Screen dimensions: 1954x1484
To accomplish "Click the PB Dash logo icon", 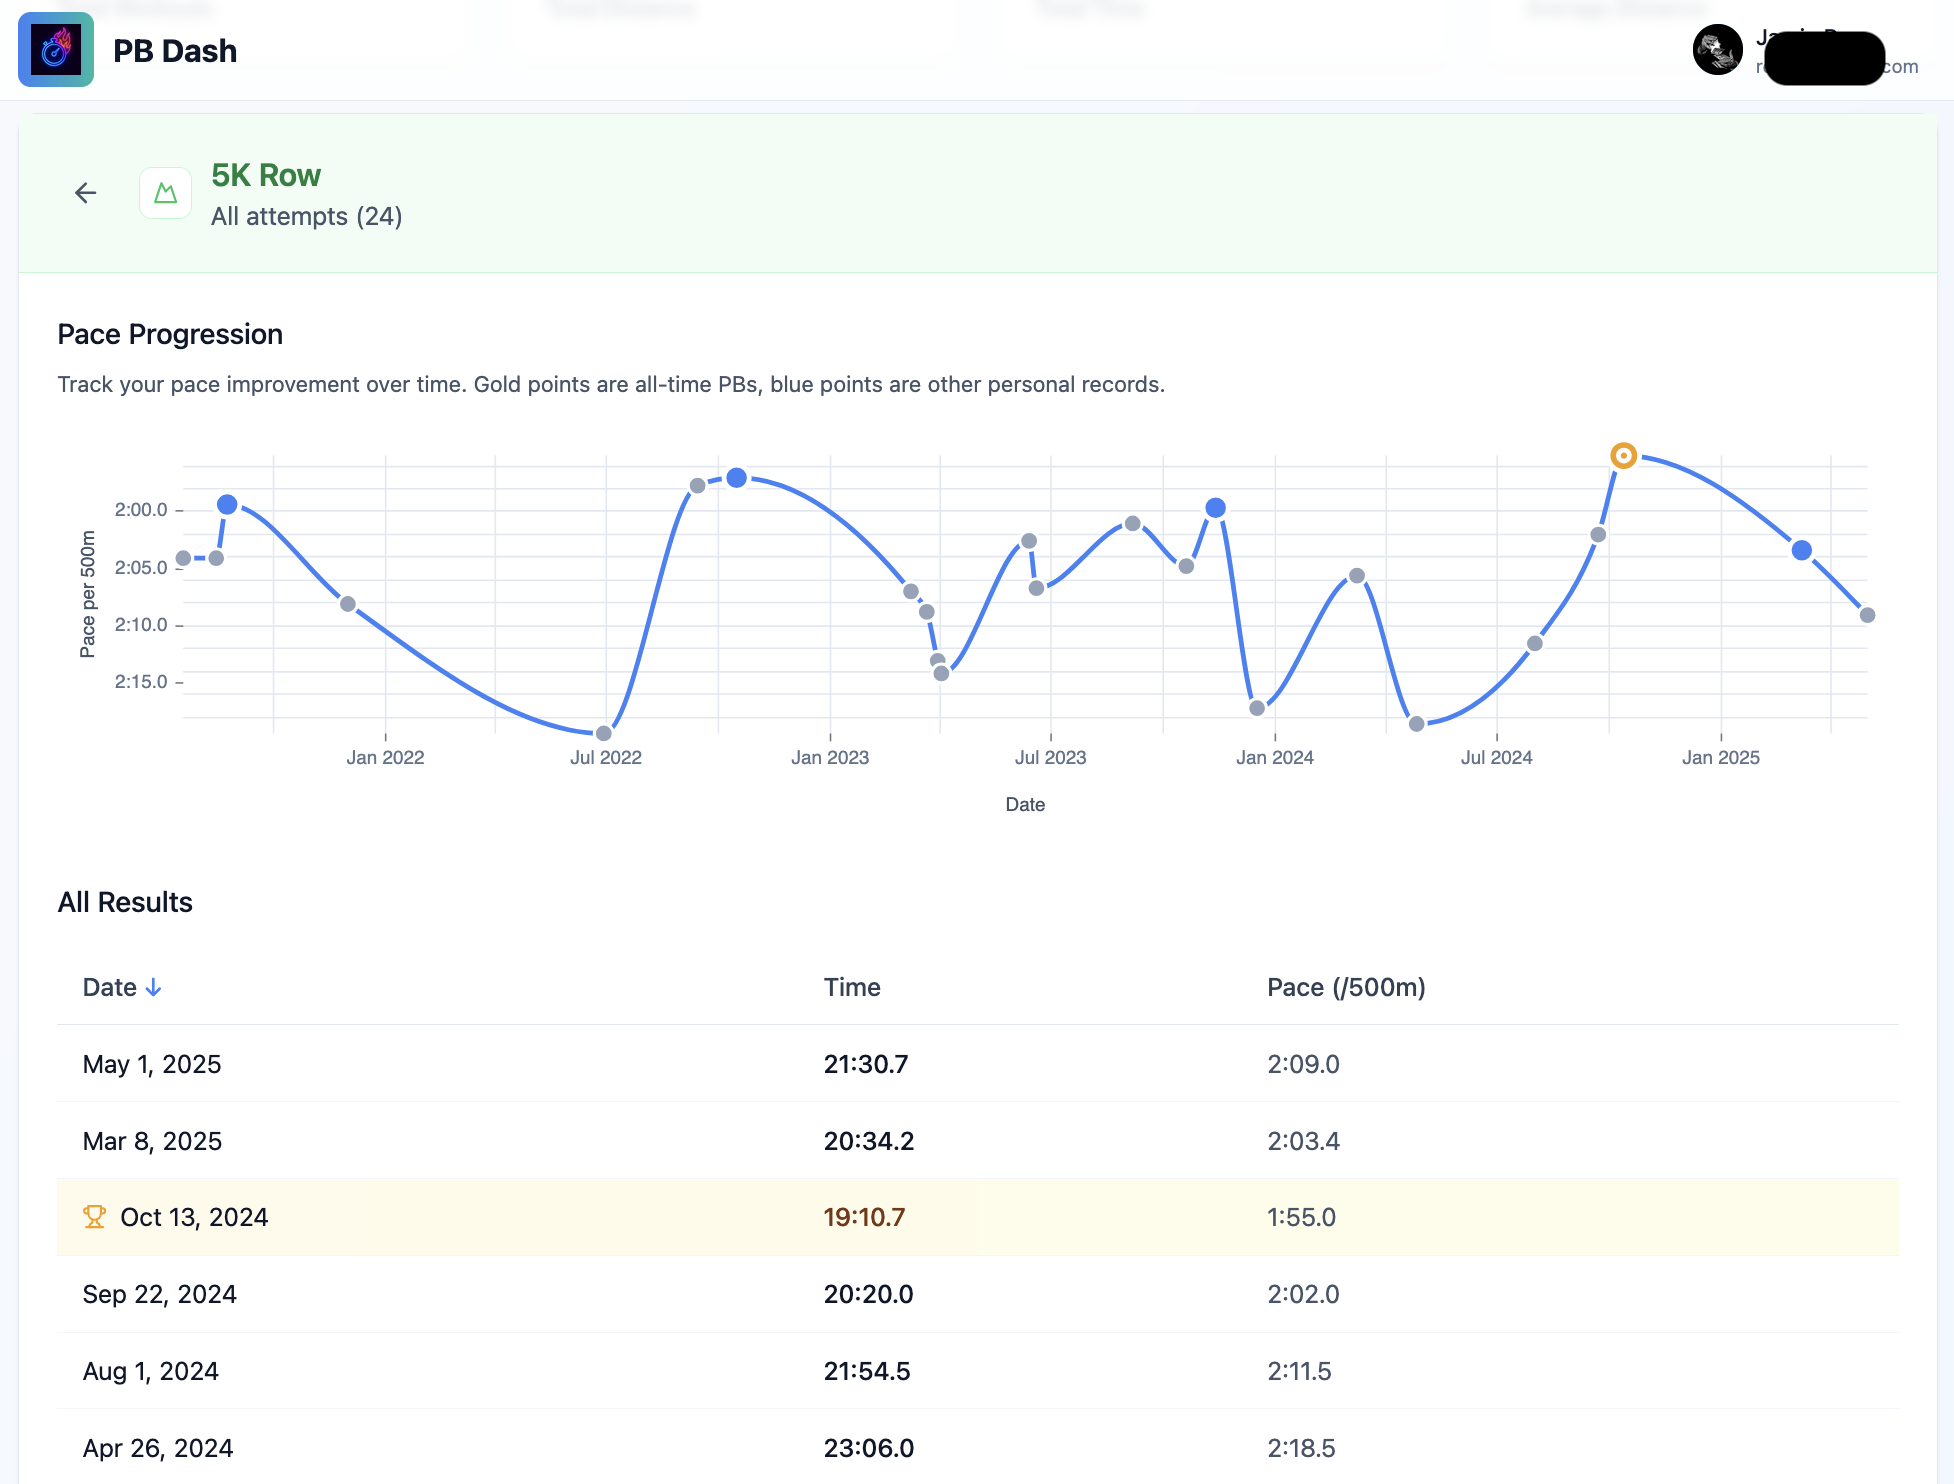I will click(x=56, y=50).
